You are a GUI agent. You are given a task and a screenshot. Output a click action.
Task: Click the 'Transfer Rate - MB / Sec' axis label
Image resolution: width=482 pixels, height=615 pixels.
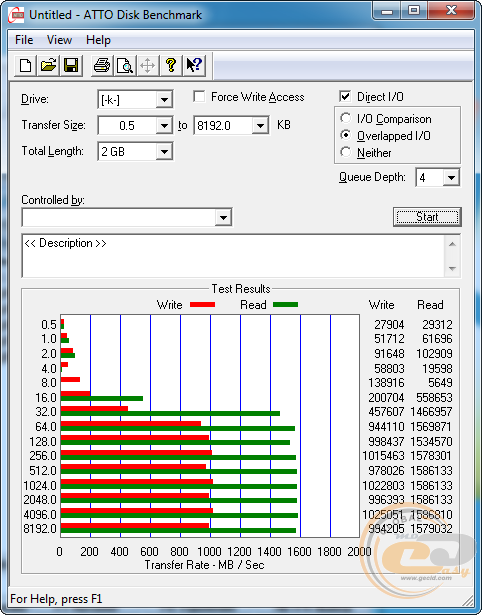tap(204, 565)
